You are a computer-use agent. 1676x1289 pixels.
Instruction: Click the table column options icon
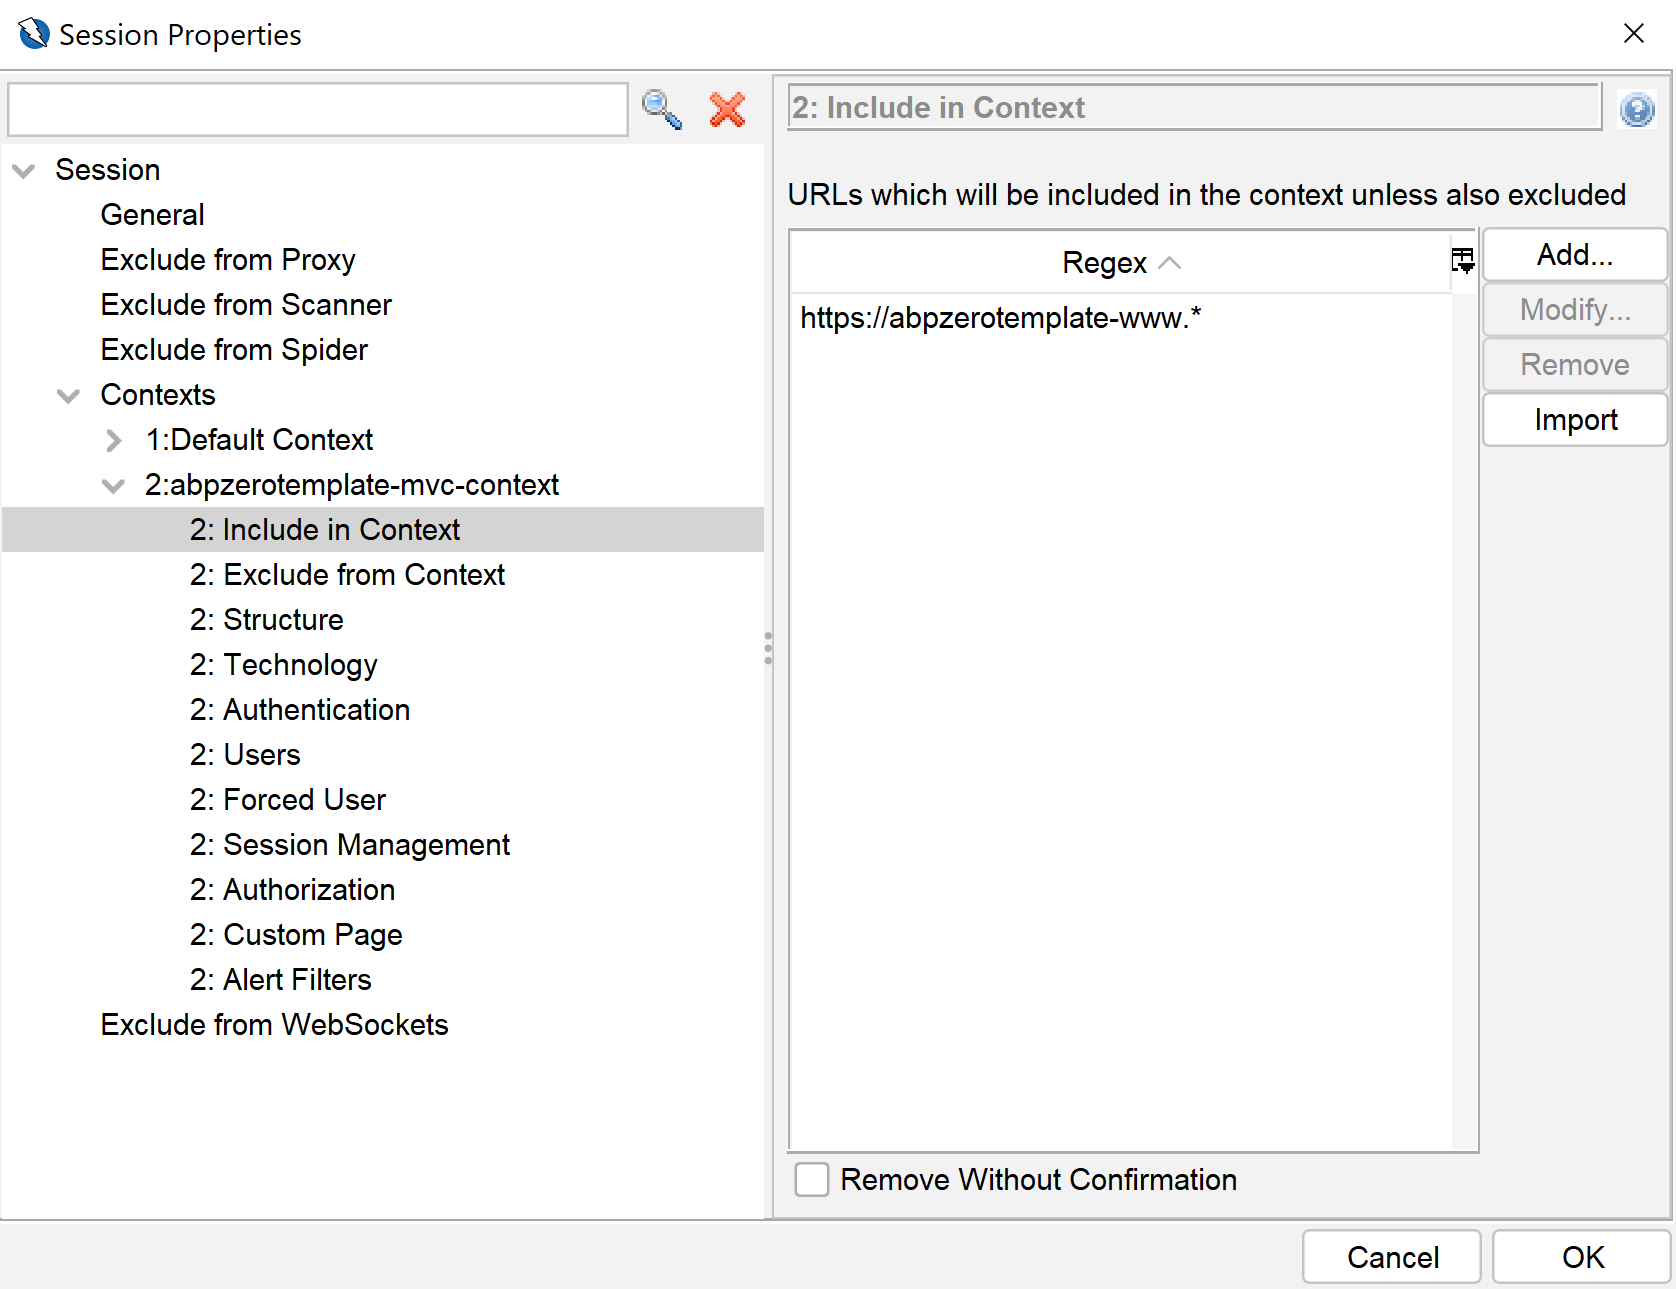click(1463, 261)
